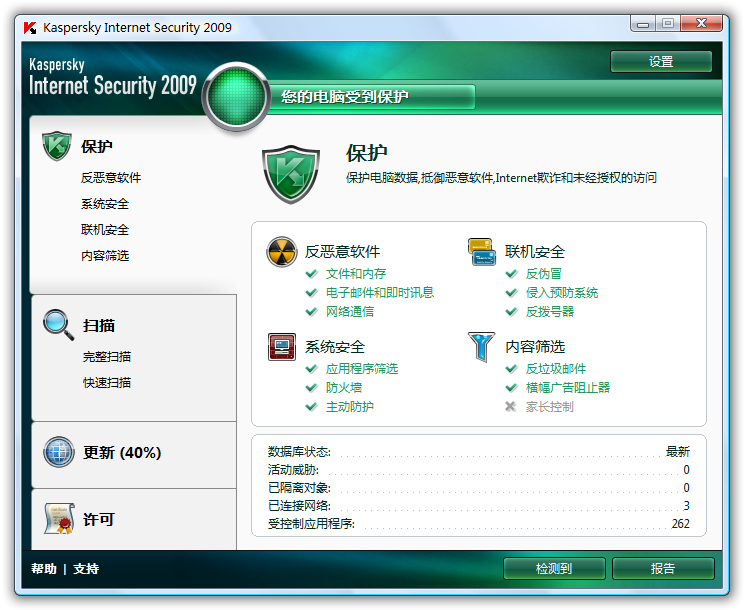Screen dimensions: 744x610
Task: Click the 内容筛选 heading in main panel
Action: (535, 347)
